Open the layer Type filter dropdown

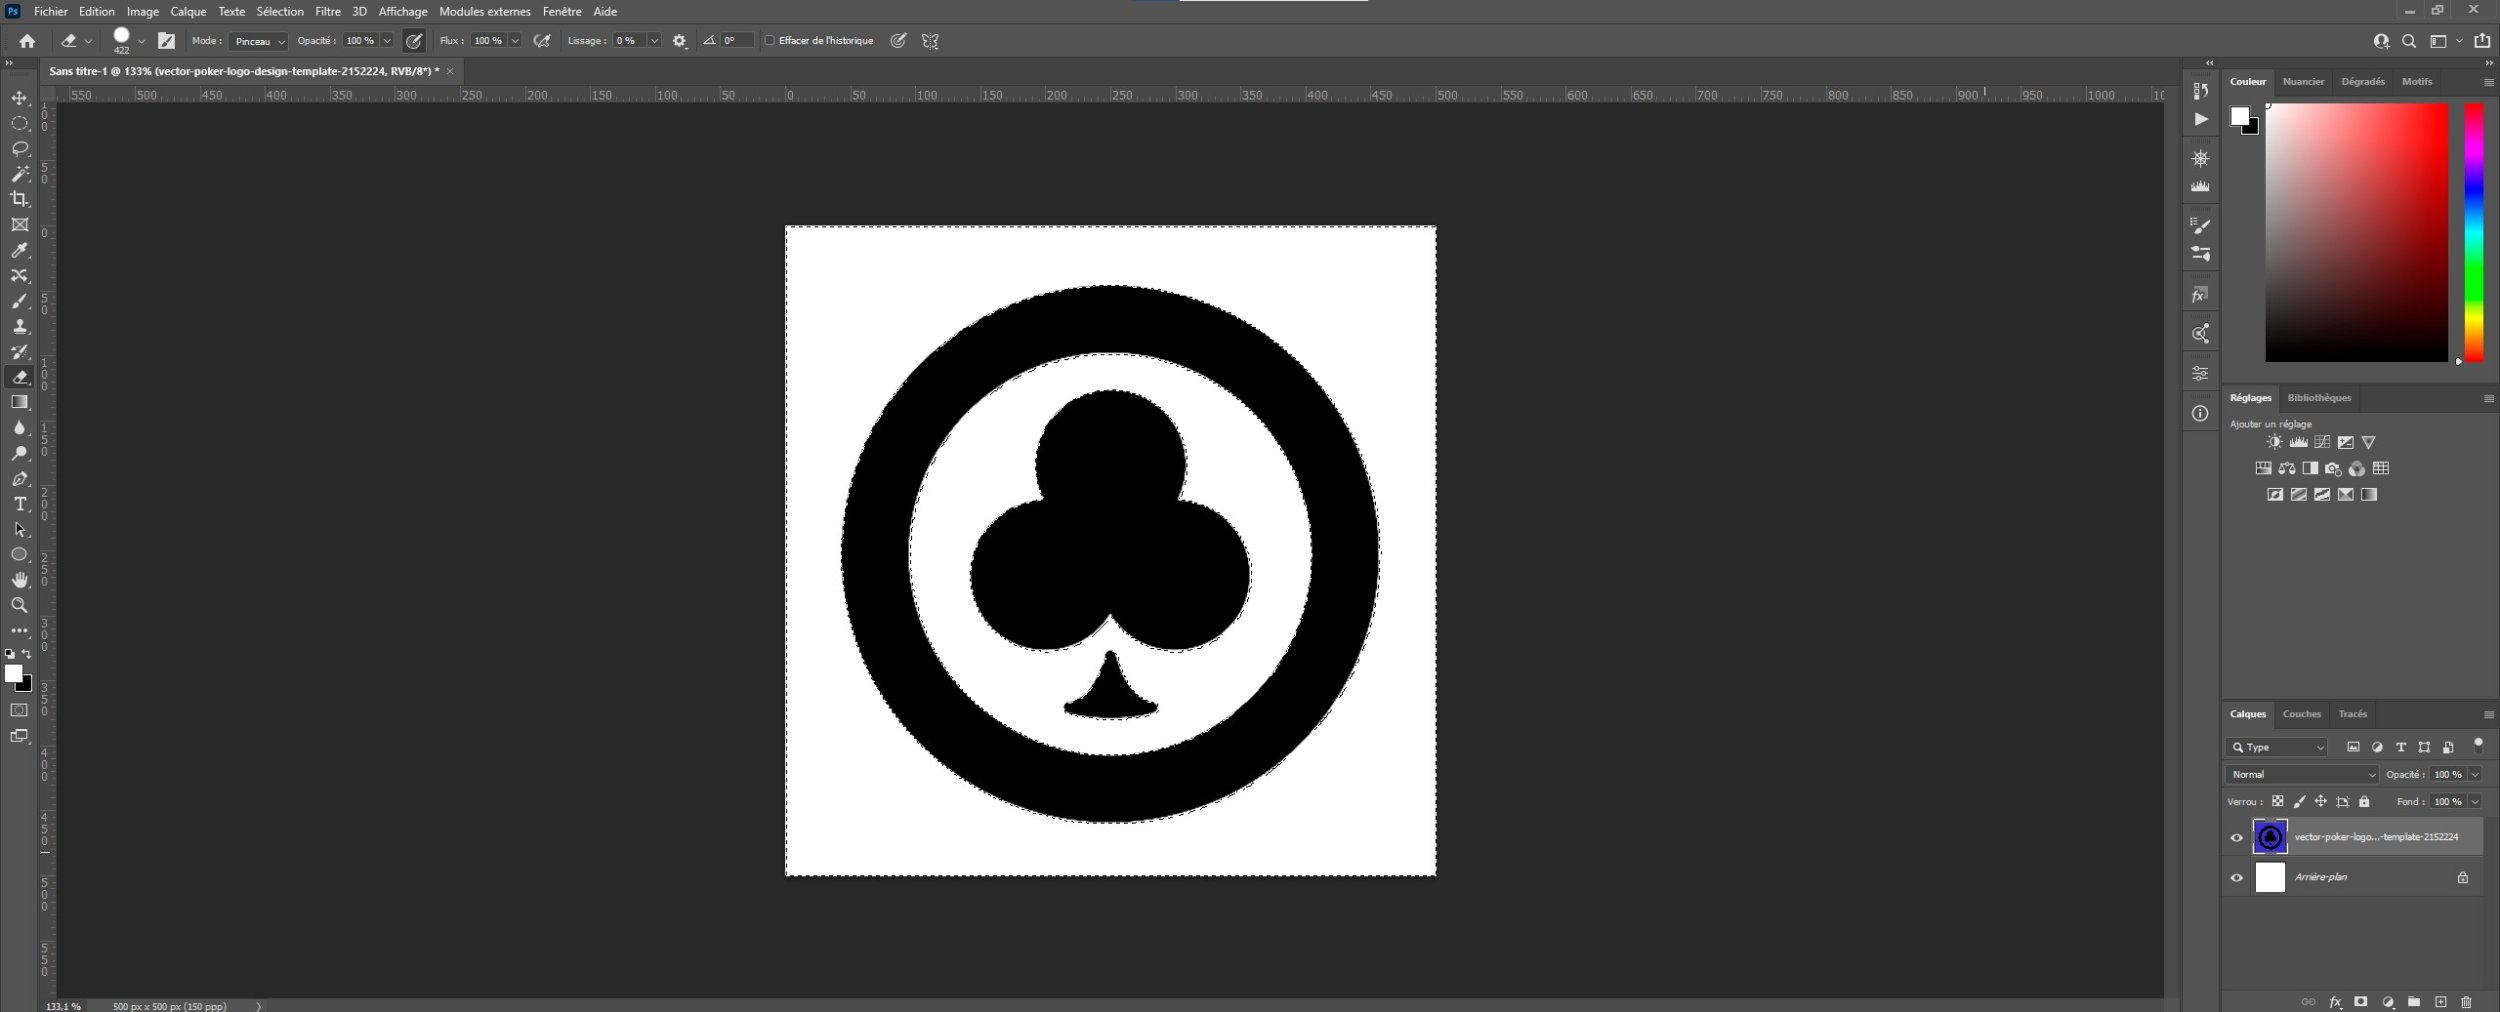click(x=2277, y=748)
